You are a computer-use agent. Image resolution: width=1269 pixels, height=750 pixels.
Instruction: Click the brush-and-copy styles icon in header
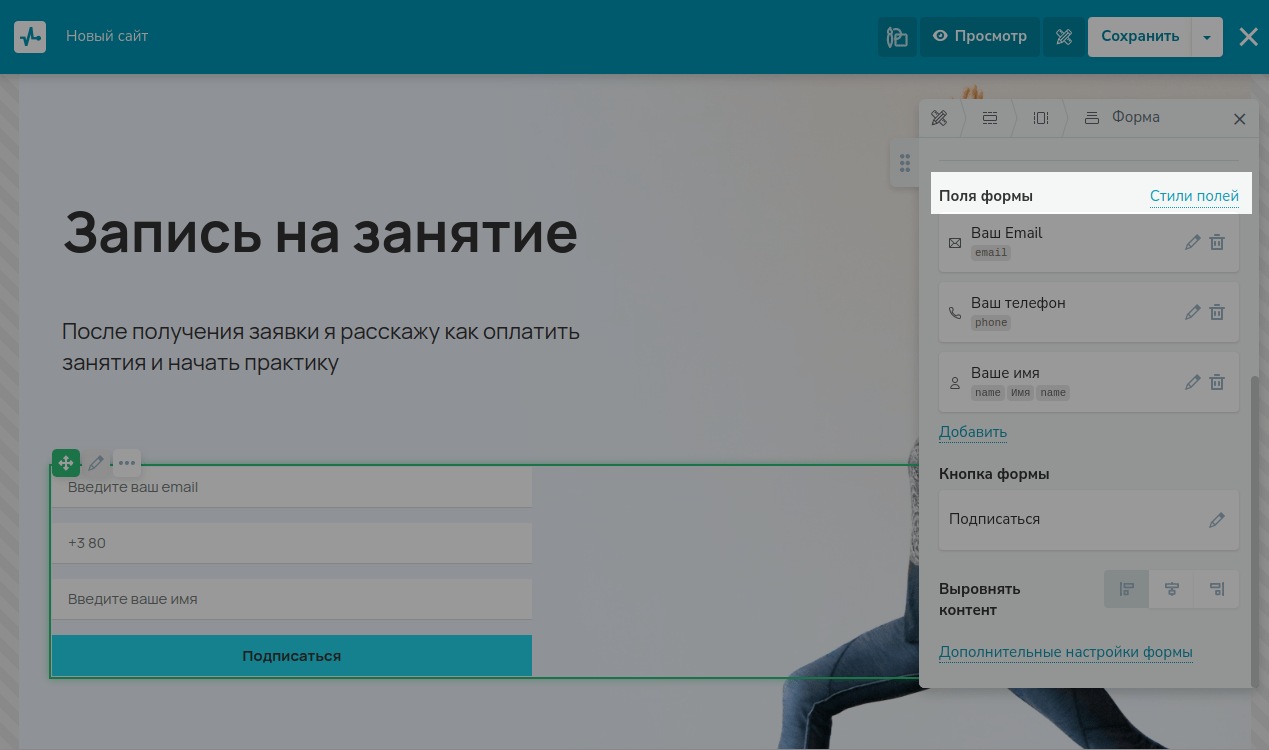tap(897, 37)
